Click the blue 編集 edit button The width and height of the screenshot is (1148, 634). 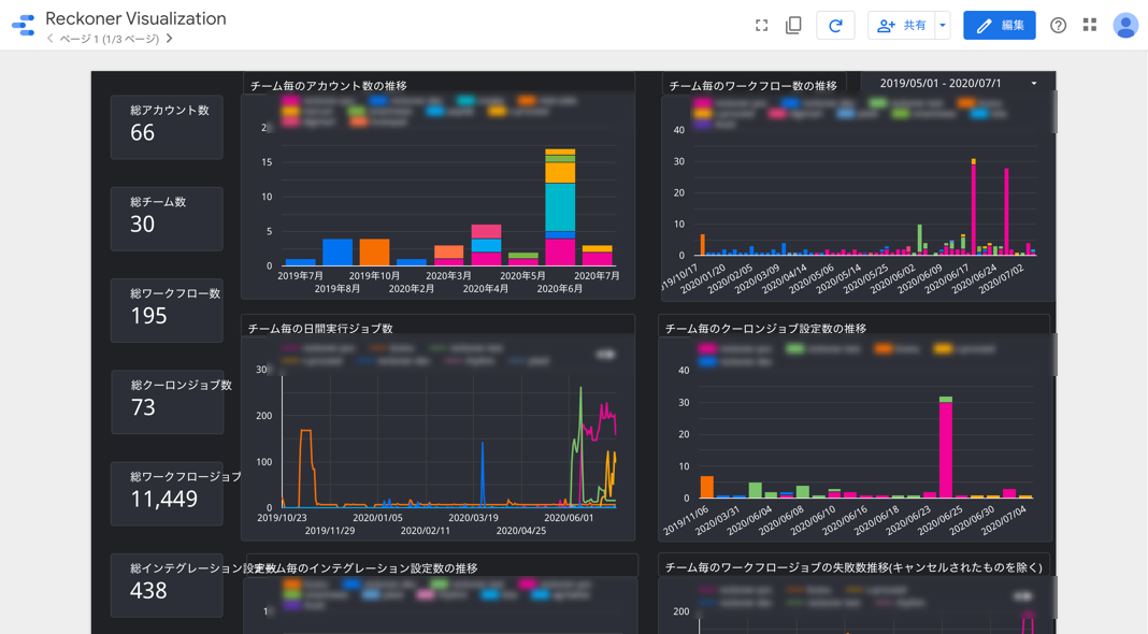pos(999,25)
